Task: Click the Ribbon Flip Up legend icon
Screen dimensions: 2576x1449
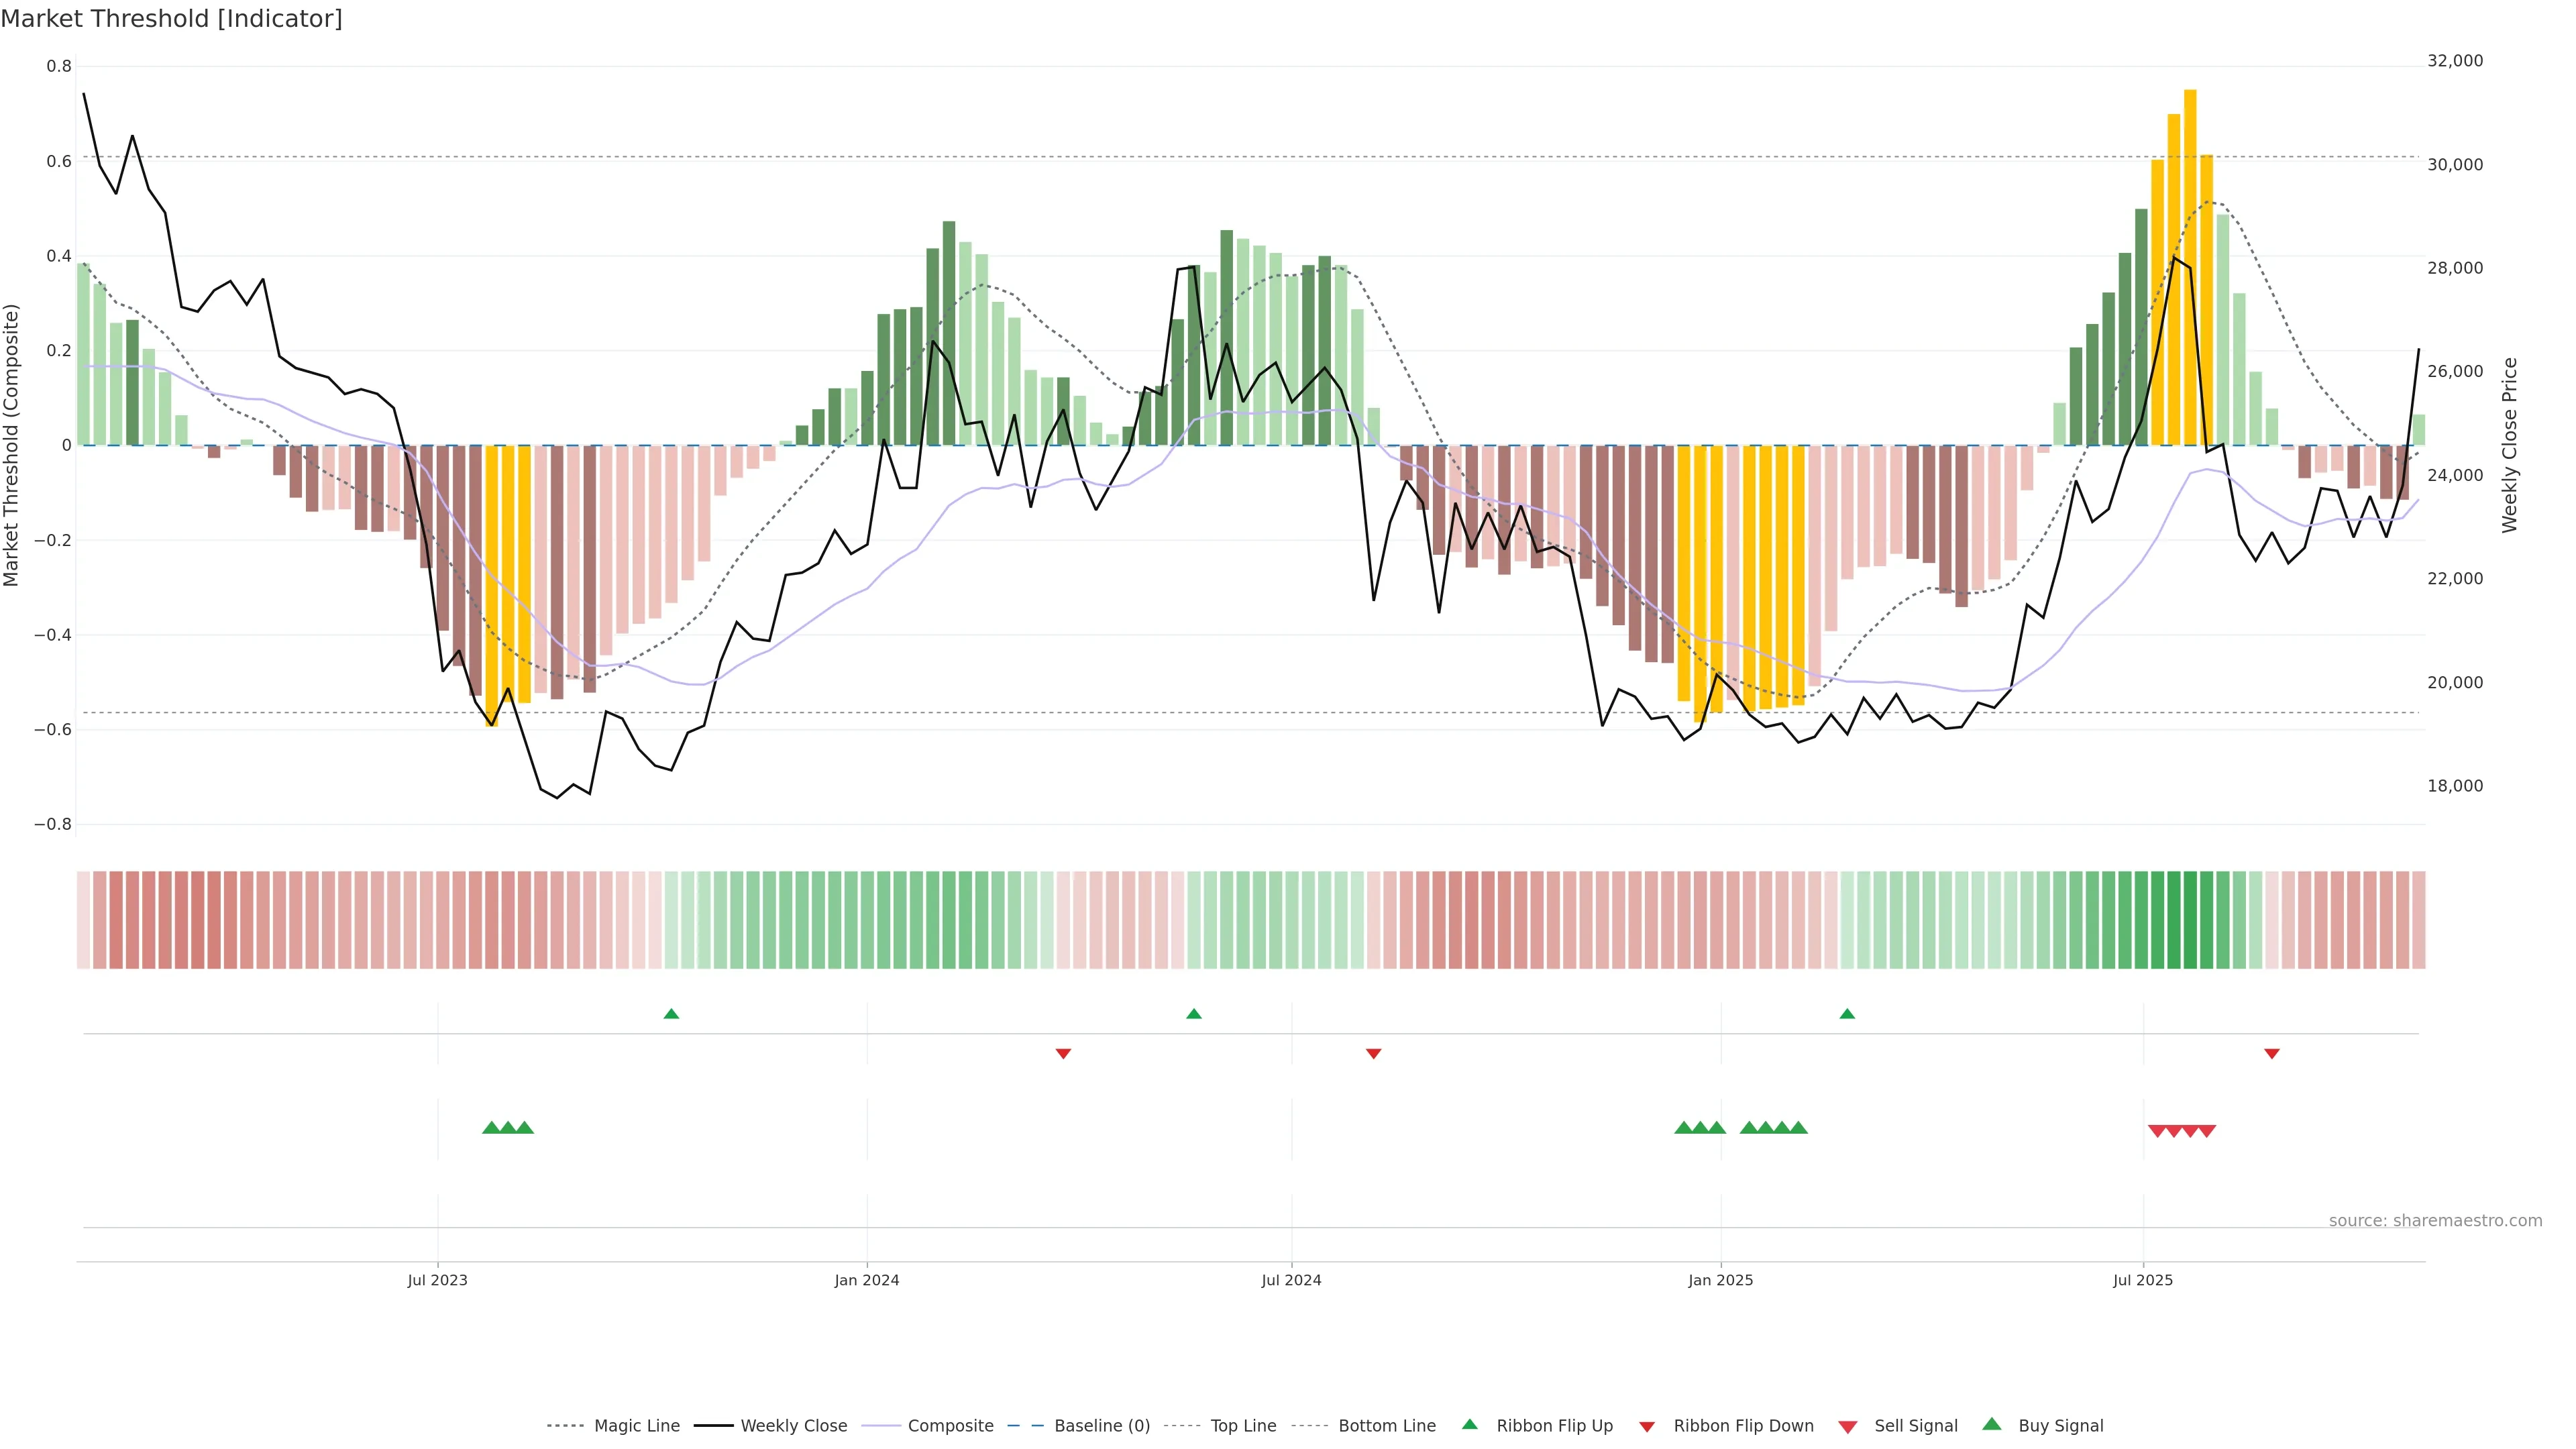Action: coord(1470,1424)
